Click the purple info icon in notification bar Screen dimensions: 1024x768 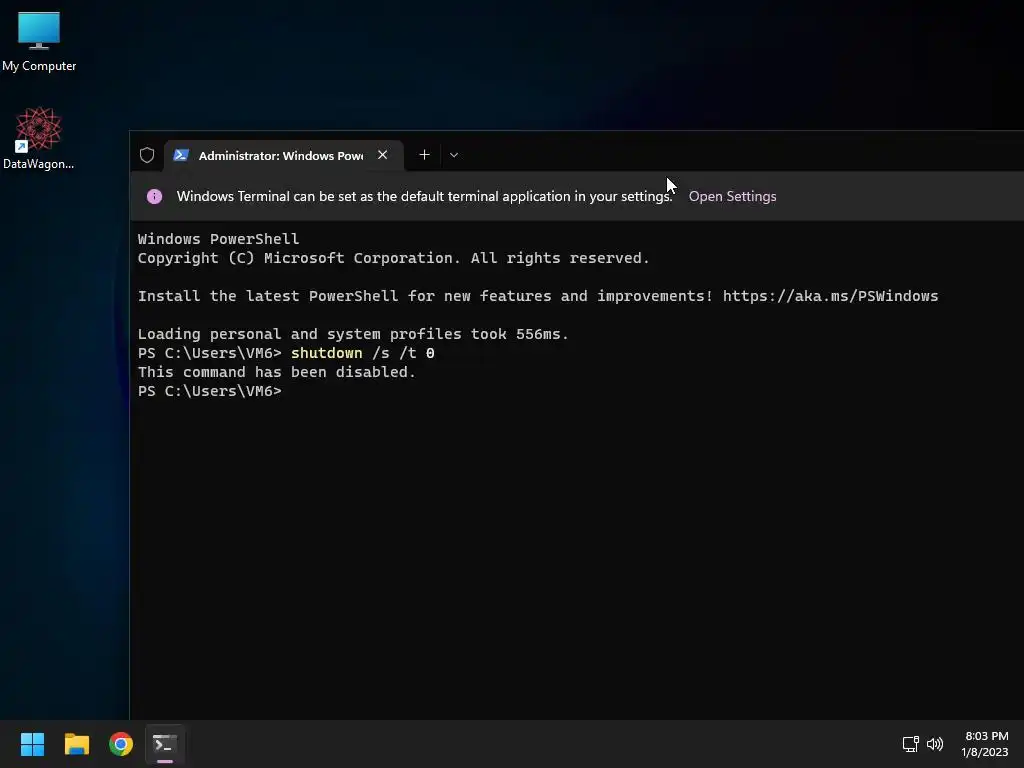[x=154, y=197]
